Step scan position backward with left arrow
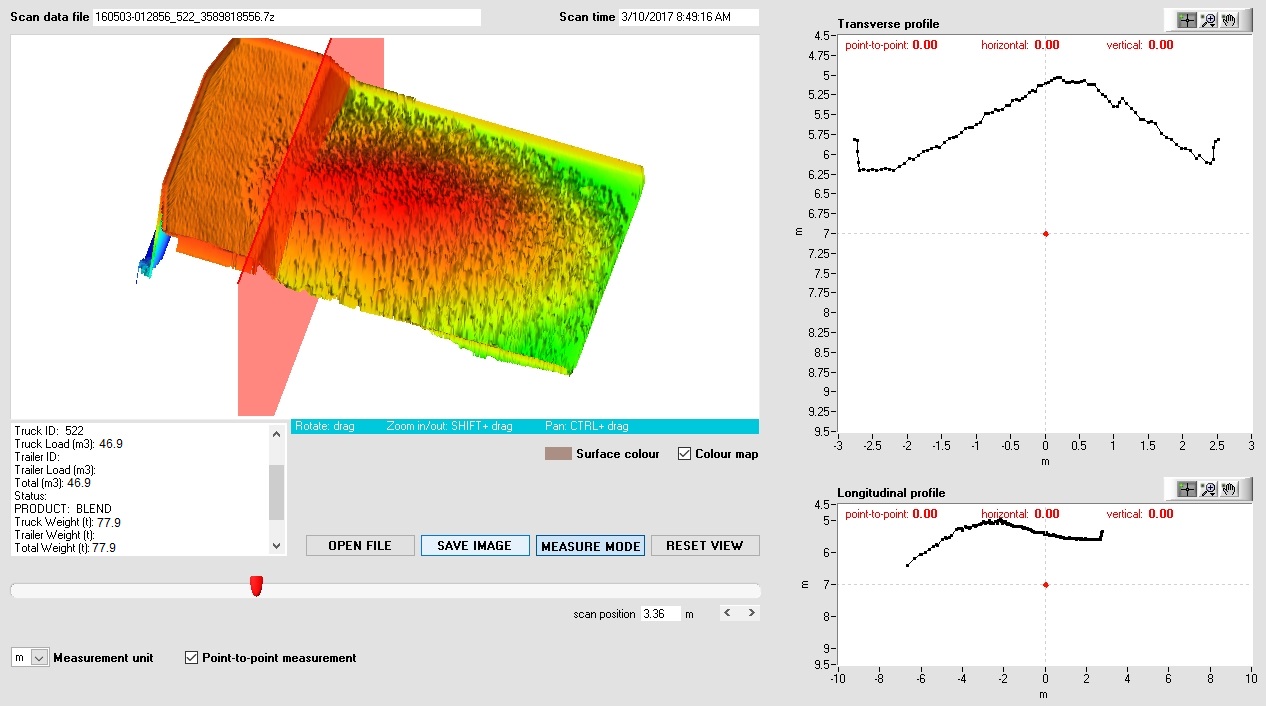The height and width of the screenshot is (706, 1266). tap(727, 613)
